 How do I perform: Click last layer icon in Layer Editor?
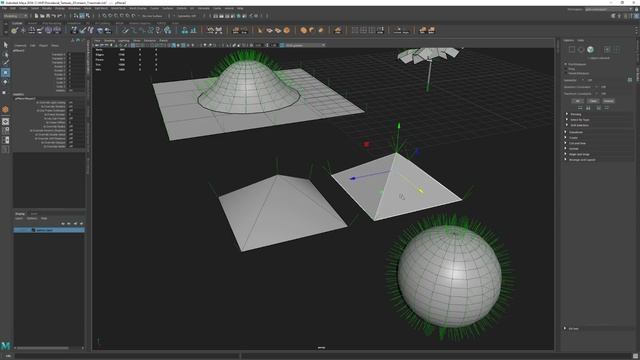pos(81,224)
